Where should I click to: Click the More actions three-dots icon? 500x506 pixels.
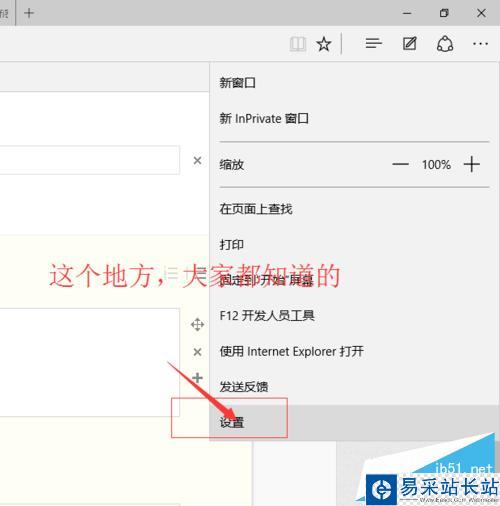[x=480, y=43]
